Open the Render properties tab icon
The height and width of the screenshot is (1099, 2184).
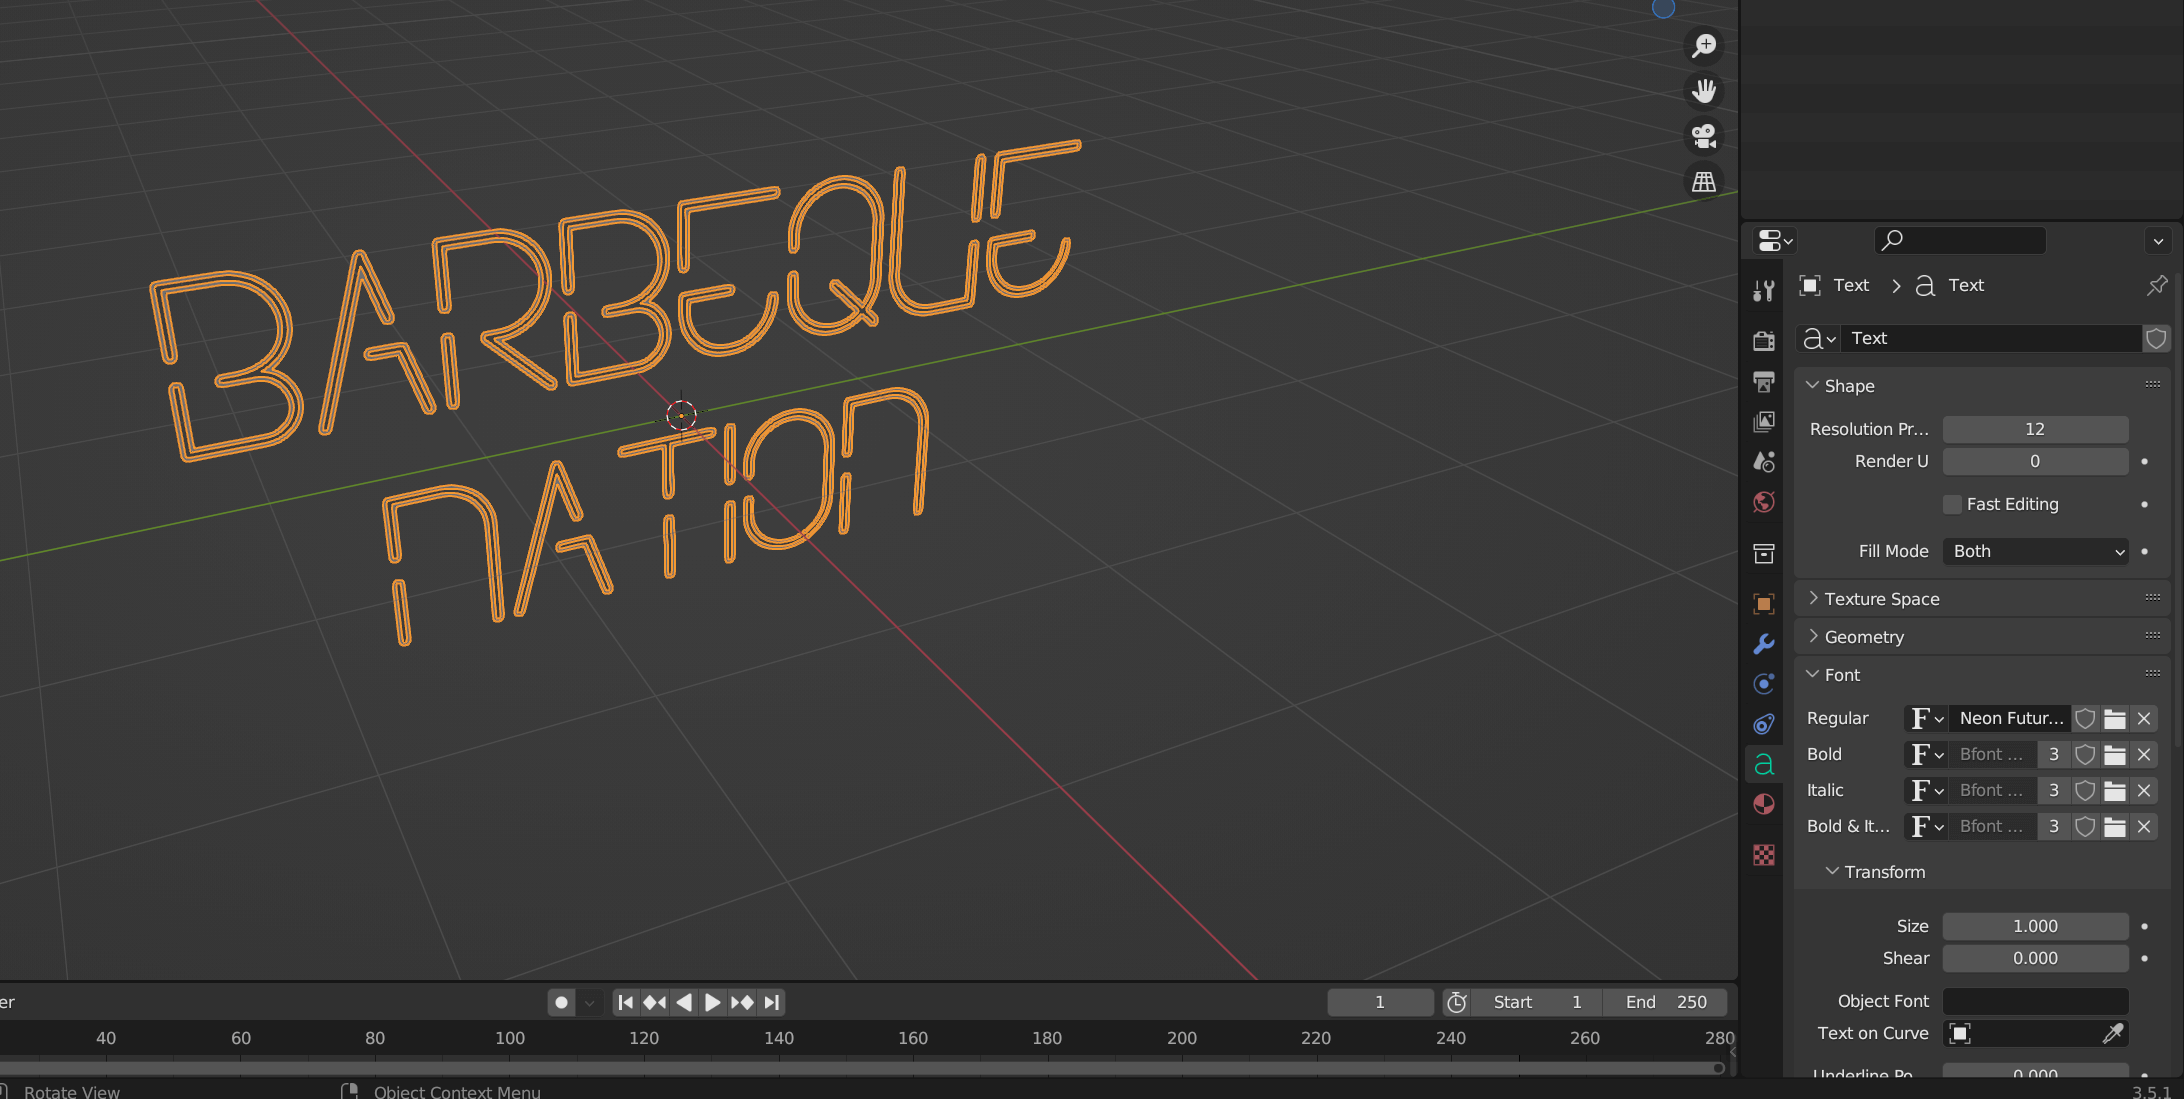pos(1764,341)
